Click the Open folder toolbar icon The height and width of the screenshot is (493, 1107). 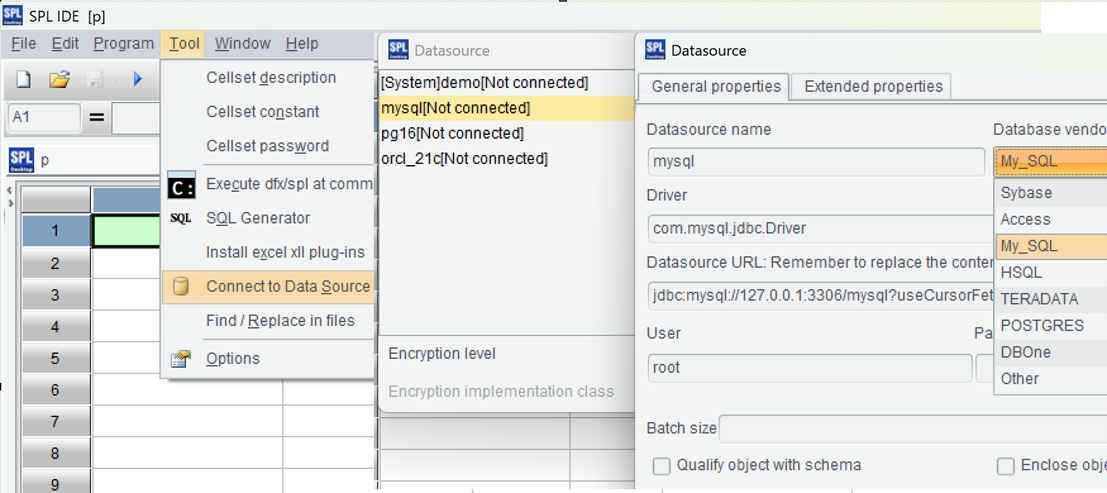(x=59, y=79)
